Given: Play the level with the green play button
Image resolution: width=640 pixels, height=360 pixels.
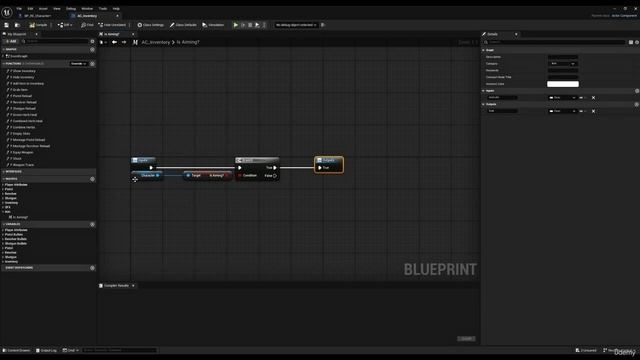Looking at the screenshot, I should point(236,25).
